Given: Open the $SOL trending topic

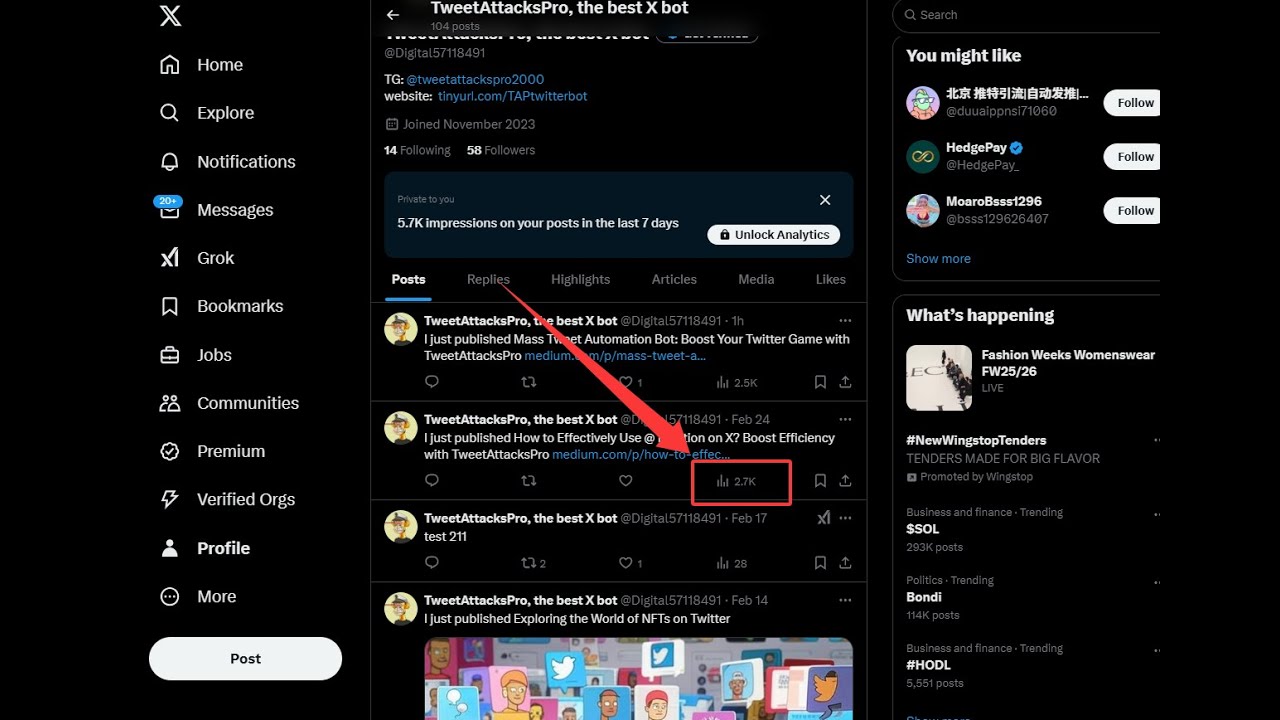Looking at the screenshot, I should point(923,529).
